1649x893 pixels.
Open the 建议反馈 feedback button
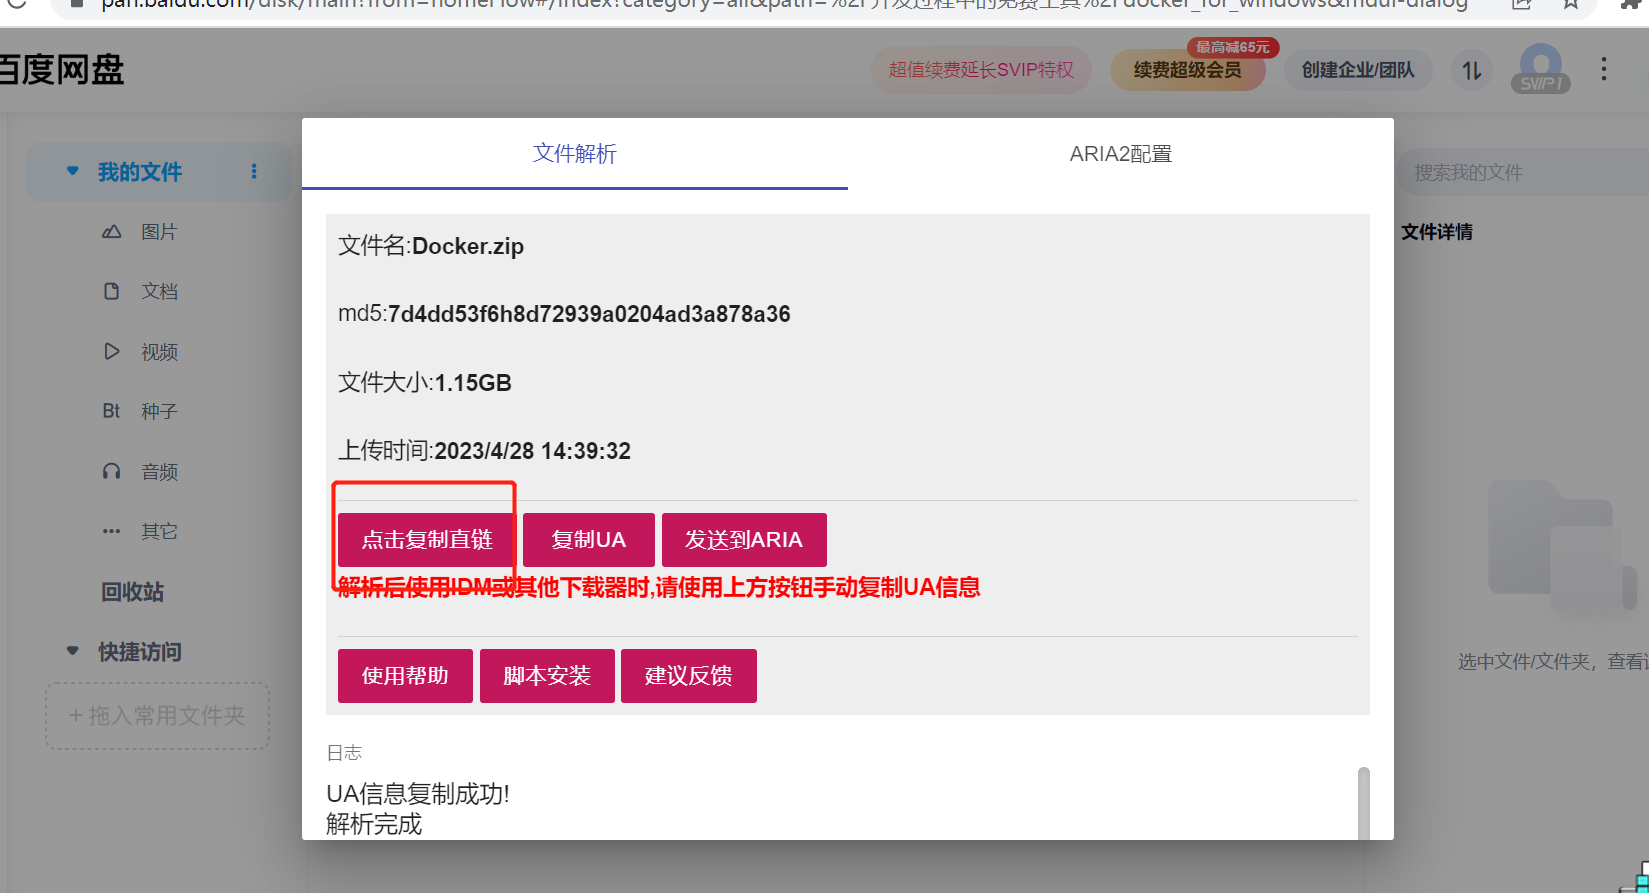point(689,676)
